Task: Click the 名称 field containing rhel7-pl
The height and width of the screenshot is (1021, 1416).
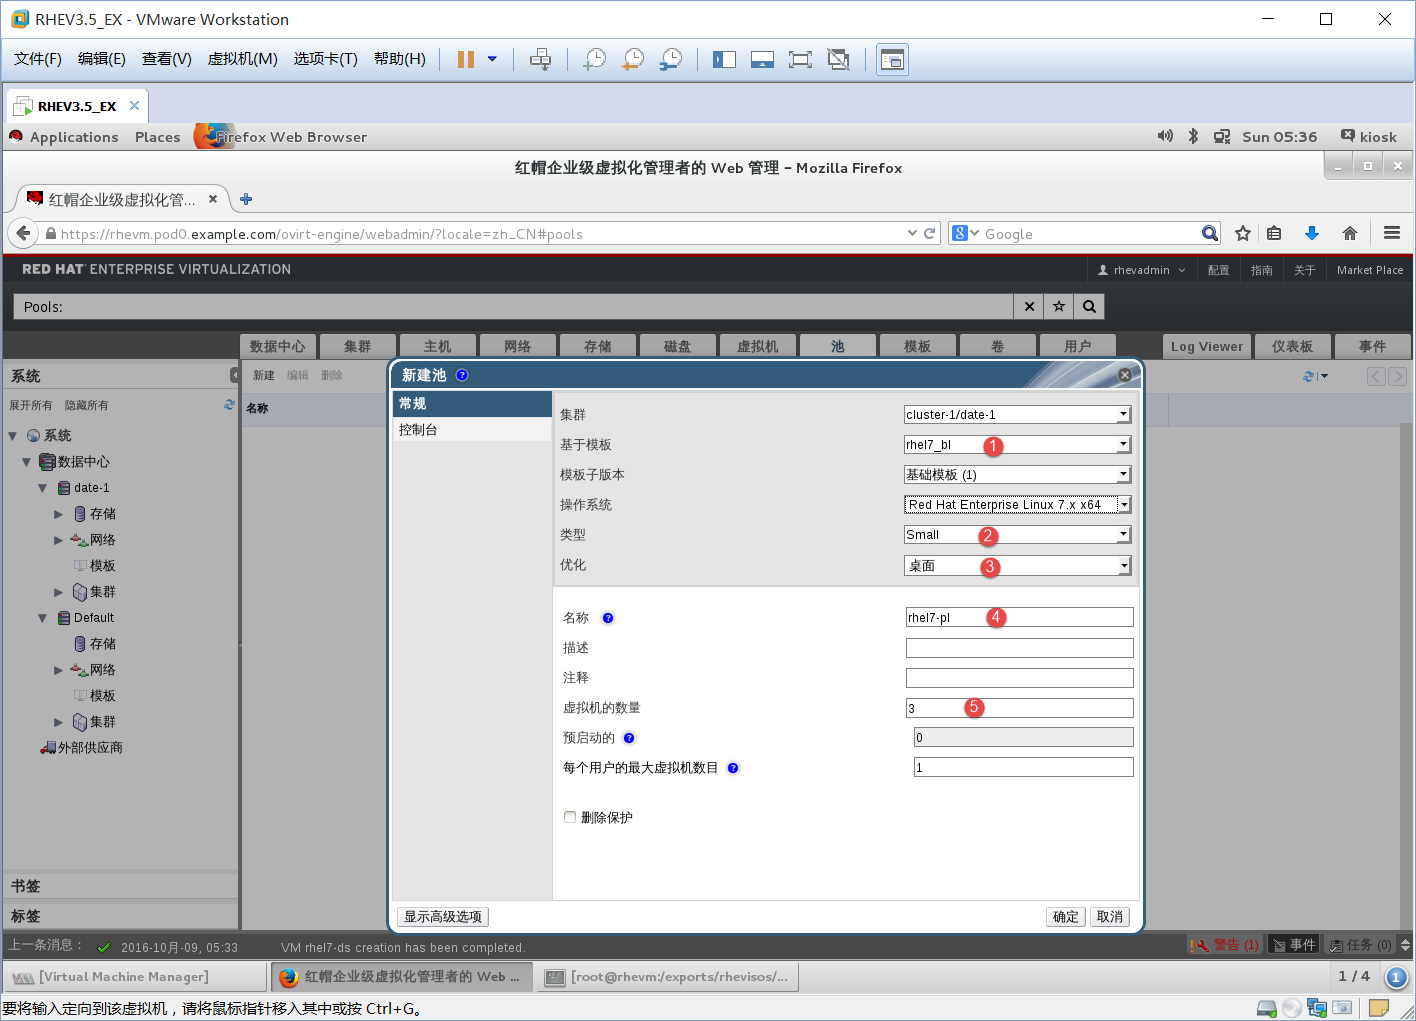Action: pyautogui.click(x=1019, y=617)
